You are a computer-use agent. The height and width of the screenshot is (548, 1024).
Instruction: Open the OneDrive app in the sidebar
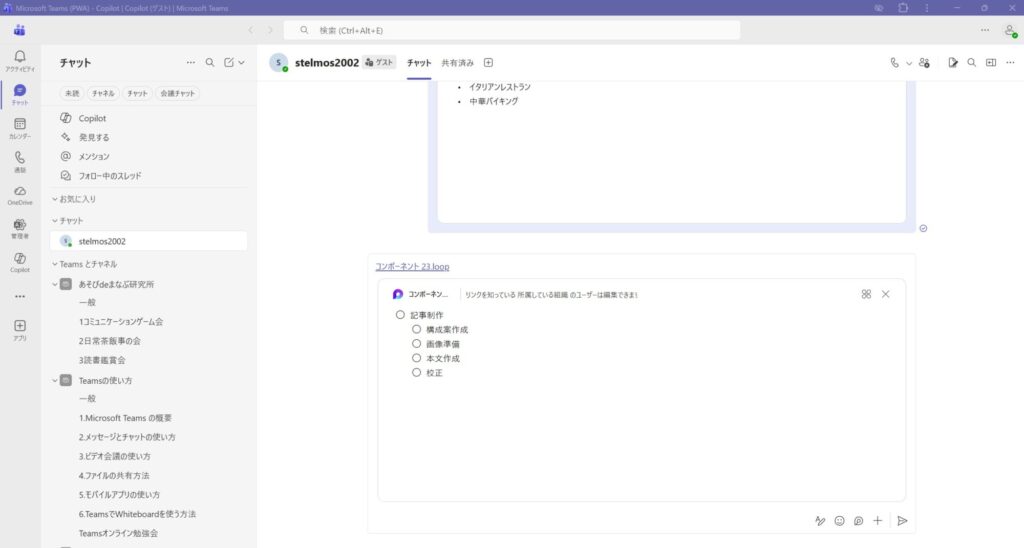(20, 192)
